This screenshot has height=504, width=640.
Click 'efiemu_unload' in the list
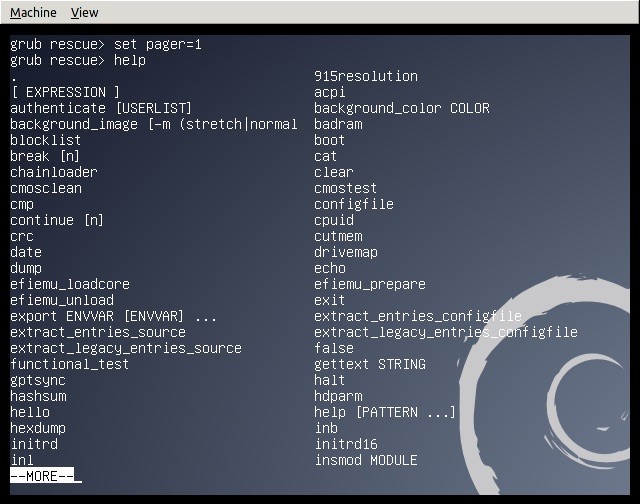pyautogui.click(x=62, y=300)
